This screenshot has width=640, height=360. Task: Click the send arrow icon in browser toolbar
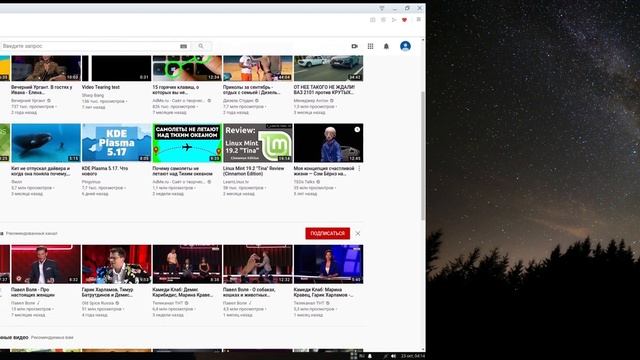(x=394, y=20)
